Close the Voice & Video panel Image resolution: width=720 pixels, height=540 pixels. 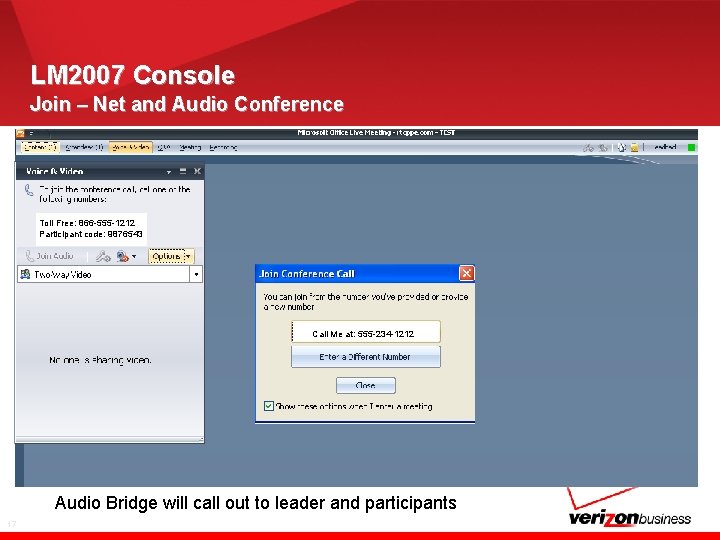[197, 171]
